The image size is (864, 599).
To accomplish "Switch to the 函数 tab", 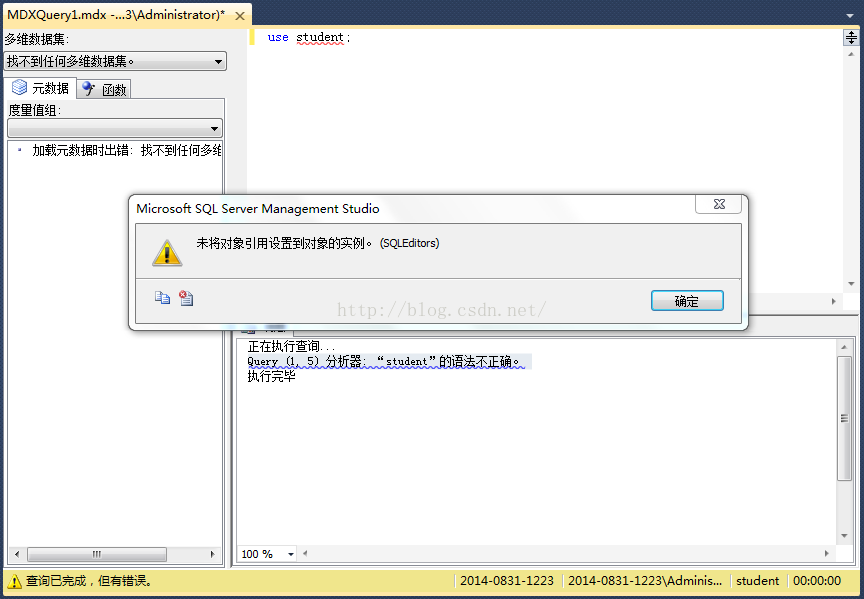I will pos(104,89).
